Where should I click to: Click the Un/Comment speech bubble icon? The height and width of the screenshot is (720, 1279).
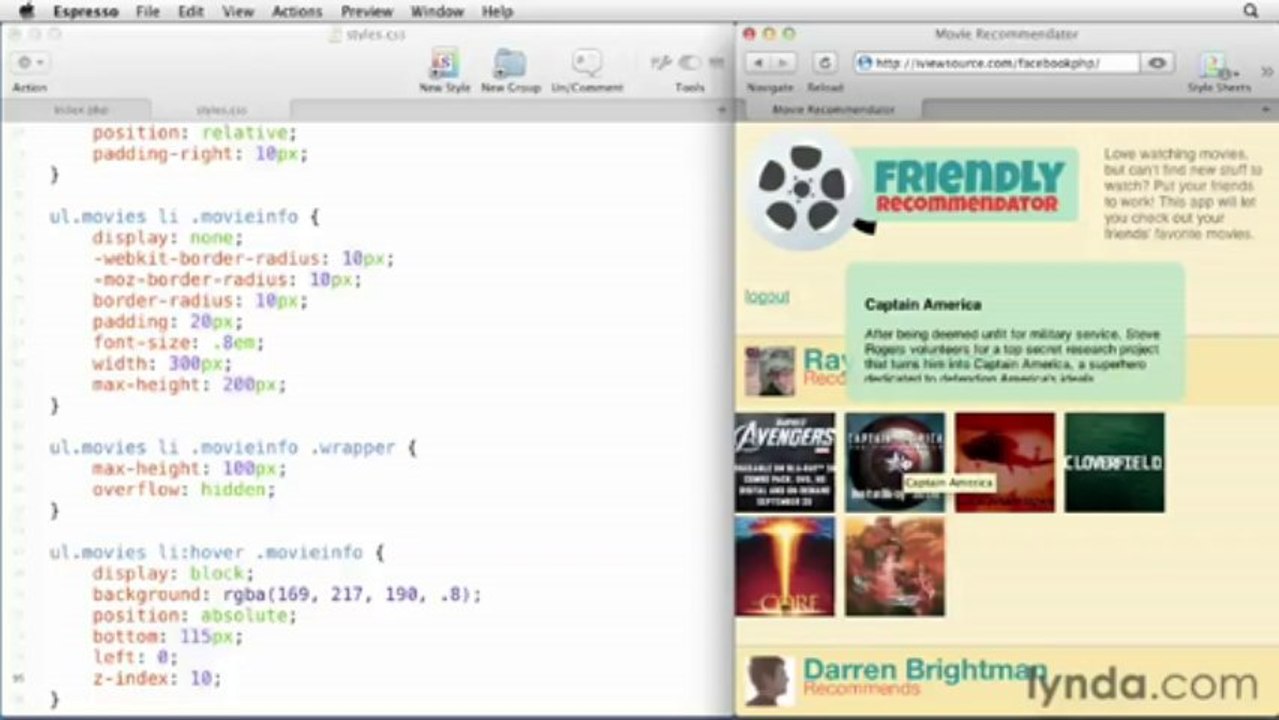(587, 62)
